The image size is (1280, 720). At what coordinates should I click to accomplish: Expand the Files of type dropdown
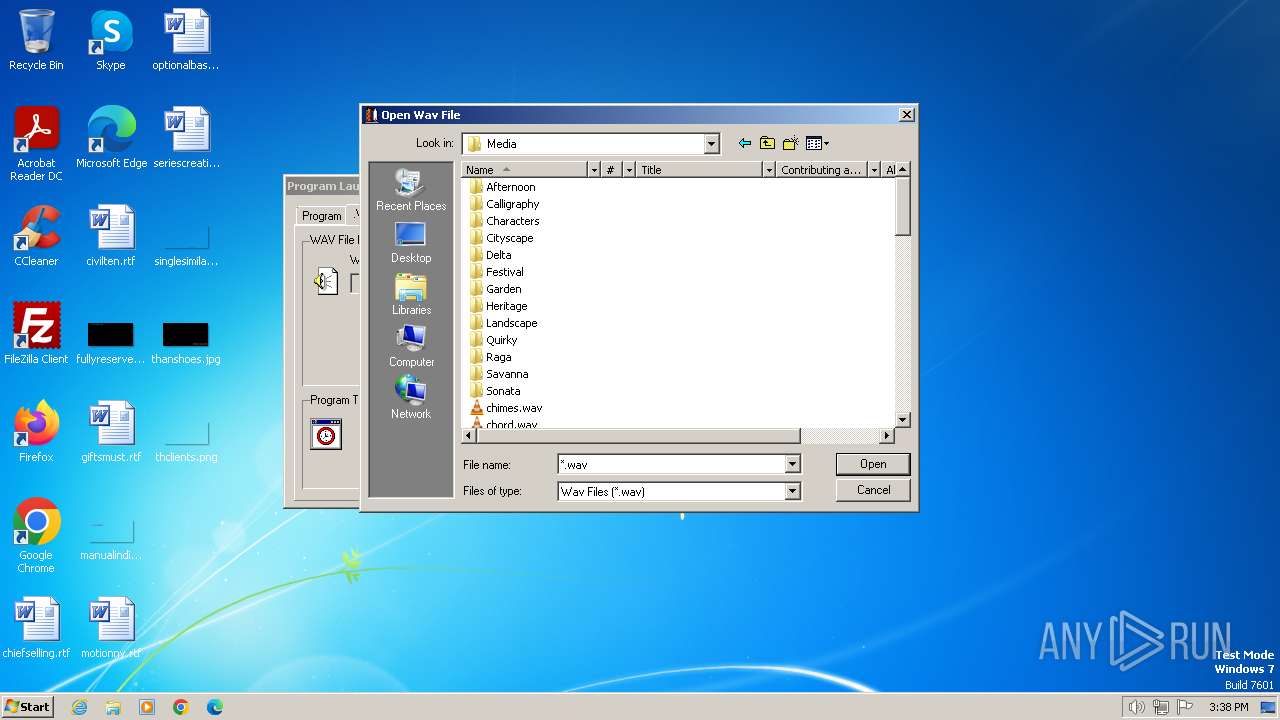(792, 491)
